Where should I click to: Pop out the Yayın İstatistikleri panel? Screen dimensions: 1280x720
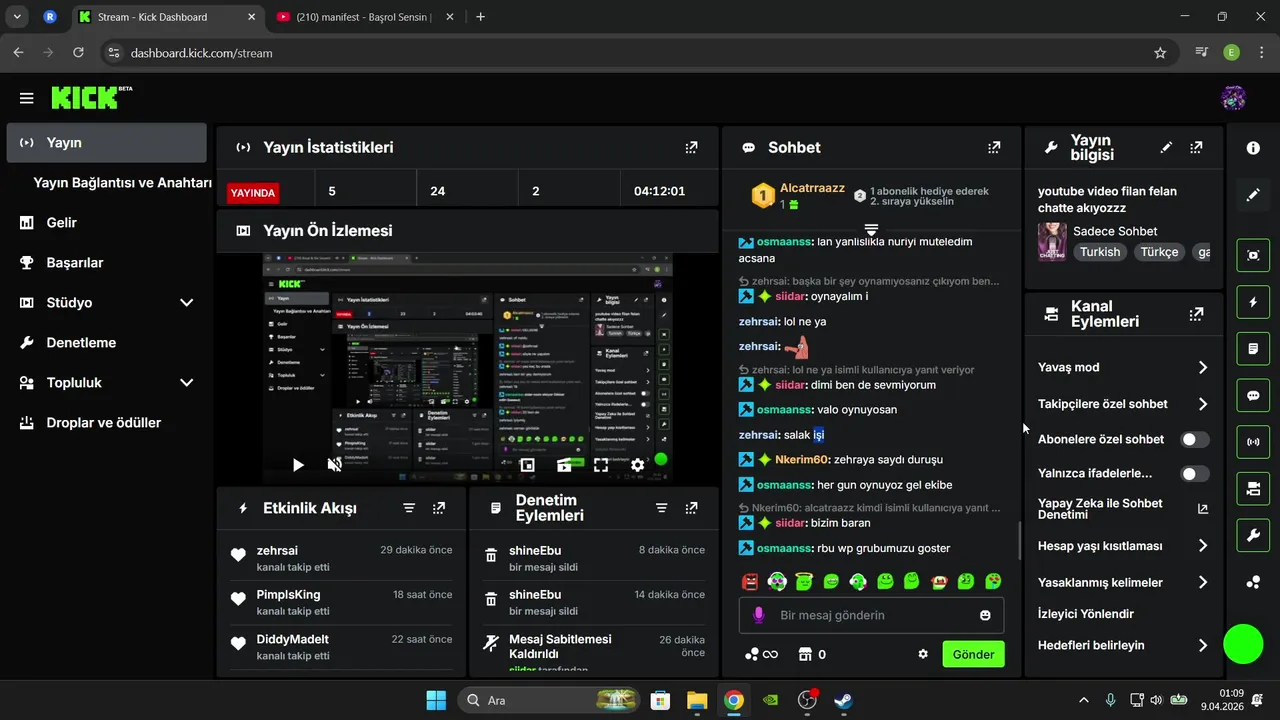pos(691,147)
